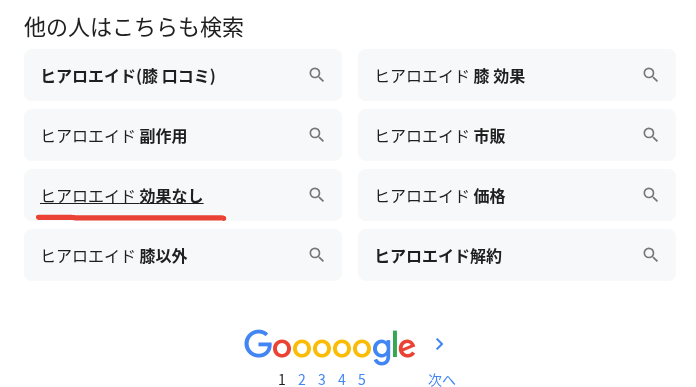
Task: Click search icon beside ヒアロエイド 膝 効果
Action: point(651,75)
